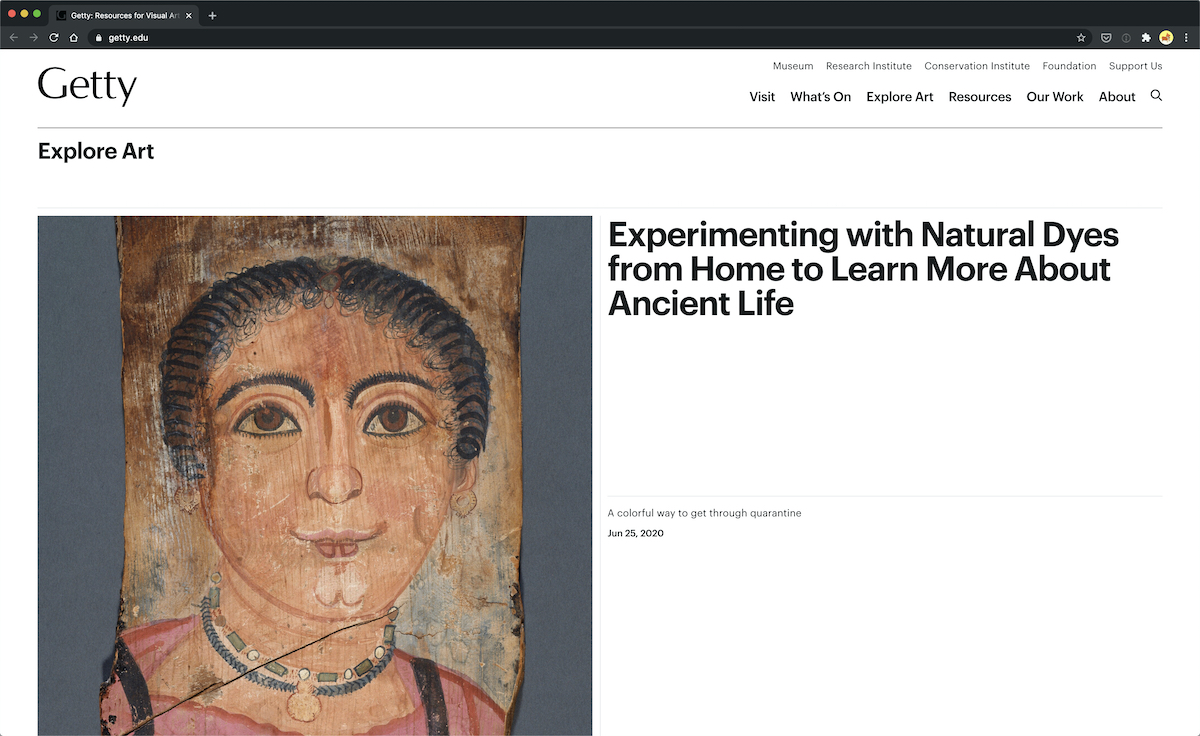Follow the Research Institute link

tap(869, 66)
